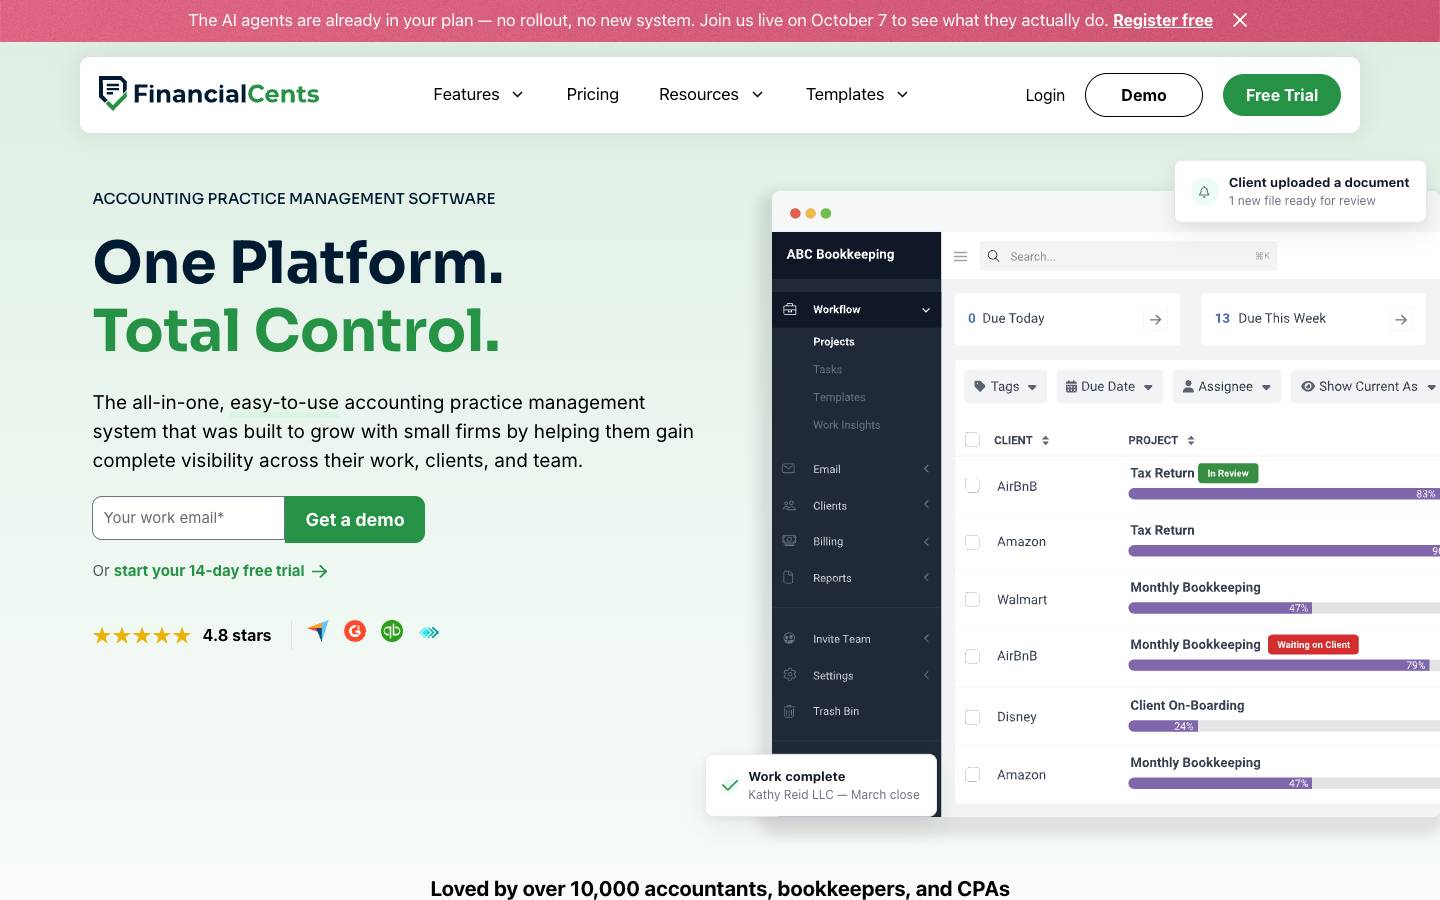The image size is (1440, 900).
Task: Click the Workflow briefcase icon in sidebar
Action: [790, 309]
